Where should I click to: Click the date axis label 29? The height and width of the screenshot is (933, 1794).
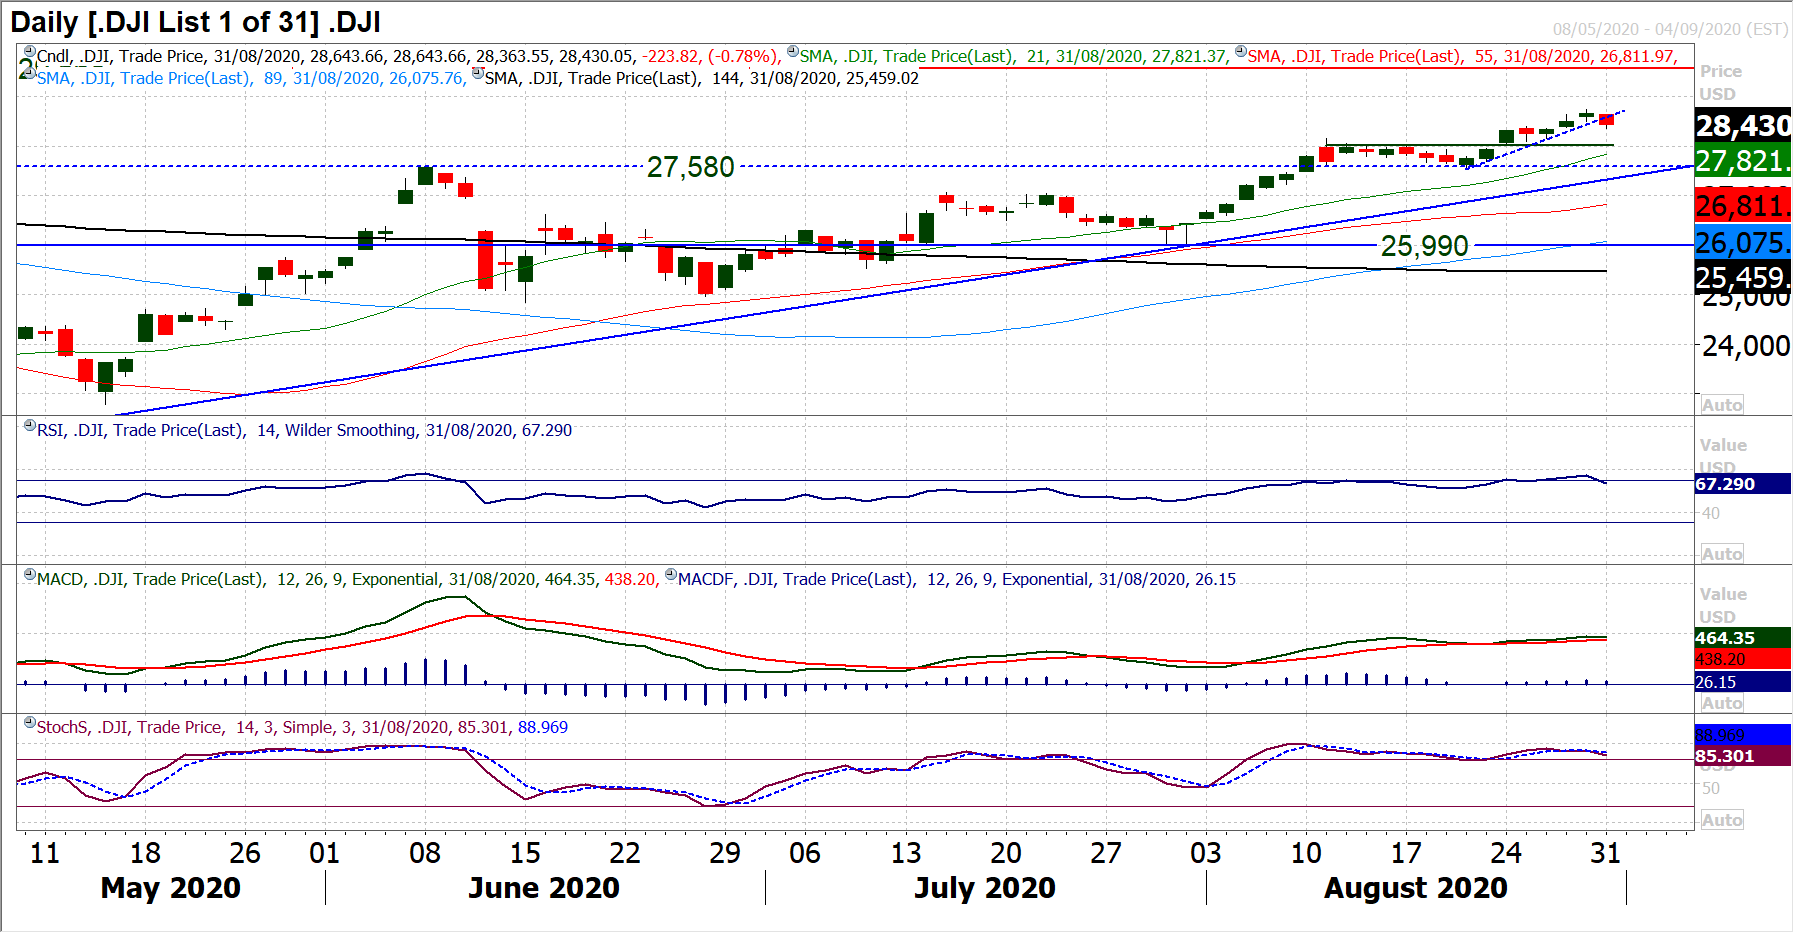coord(724,853)
